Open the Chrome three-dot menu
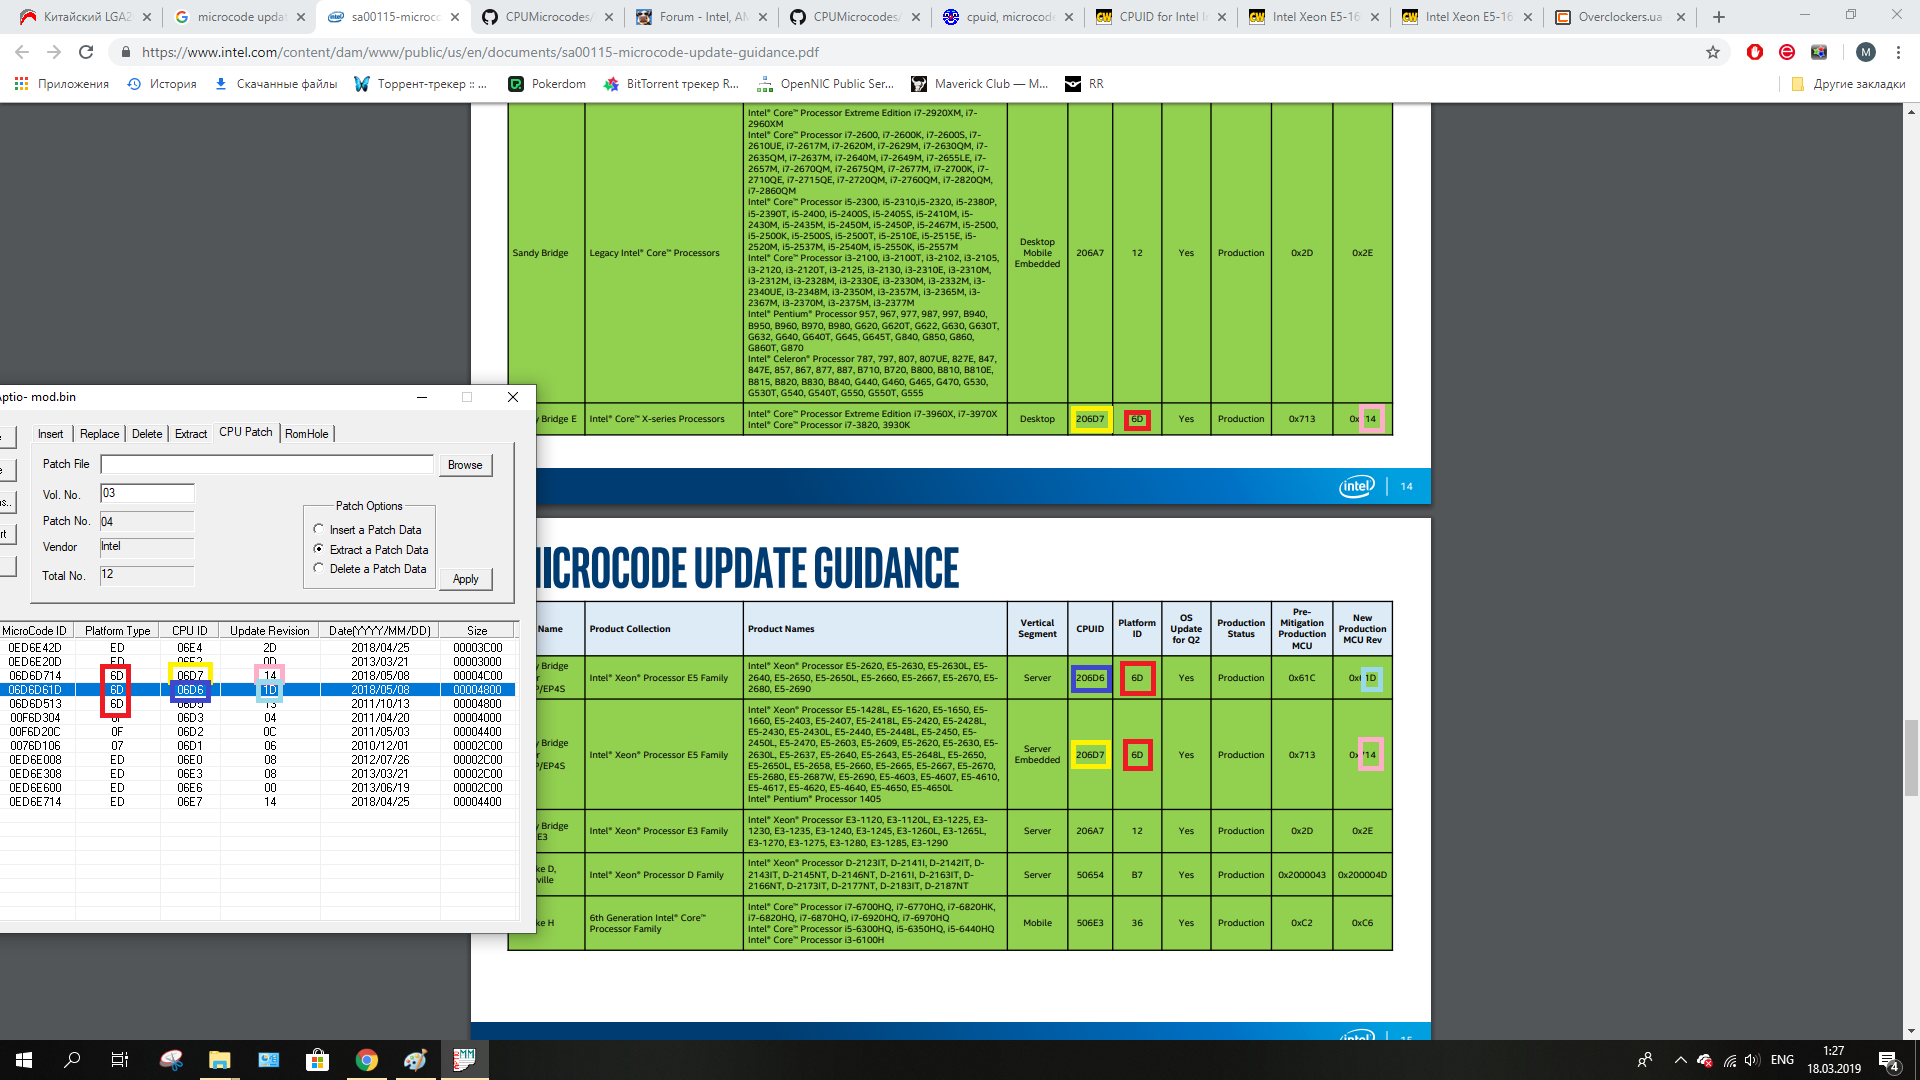Image resolution: width=1920 pixels, height=1080 pixels. [x=1898, y=52]
